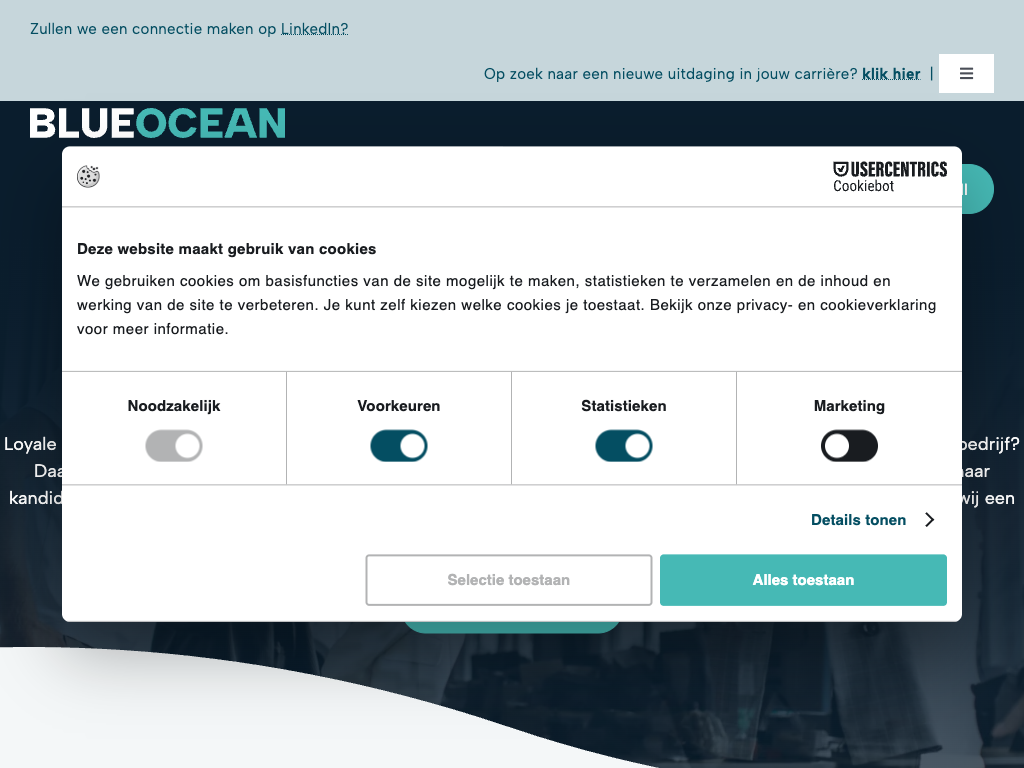This screenshot has width=1024, height=768.
Task: Click the Marketing label
Action: point(849,406)
